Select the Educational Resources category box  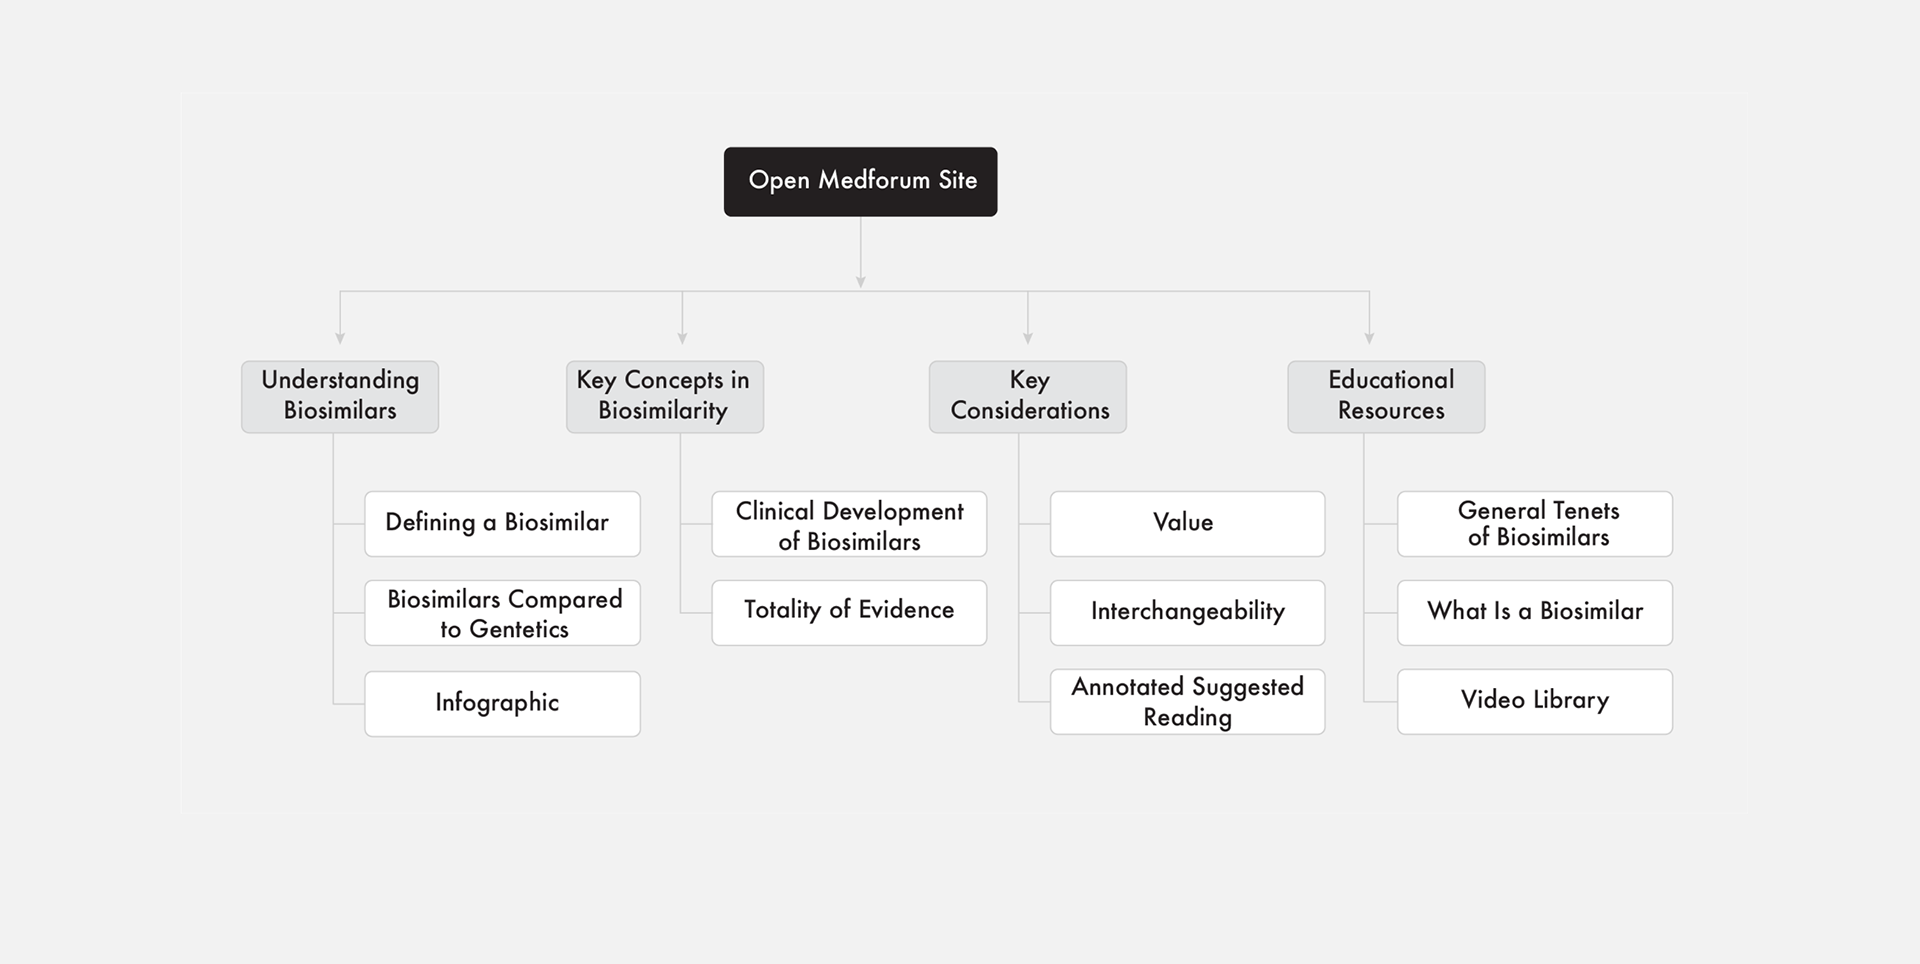(1386, 396)
